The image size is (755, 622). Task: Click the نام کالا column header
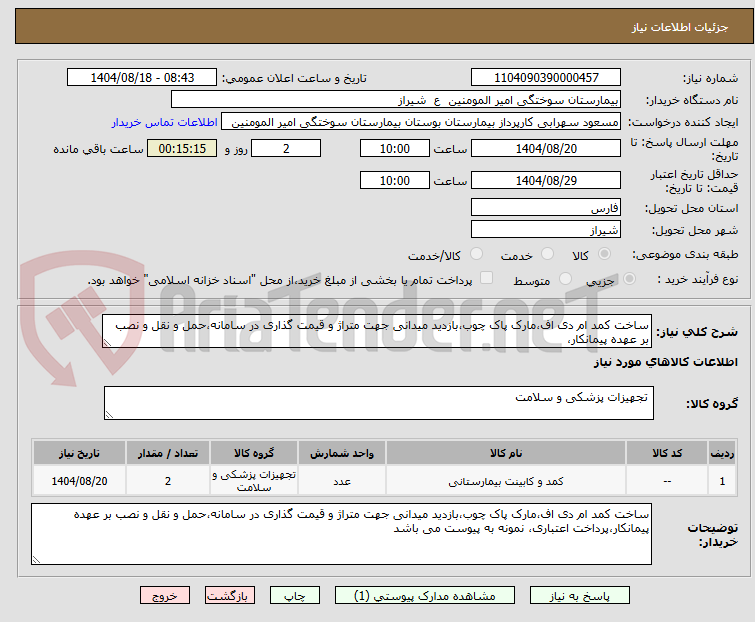(506, 454)
